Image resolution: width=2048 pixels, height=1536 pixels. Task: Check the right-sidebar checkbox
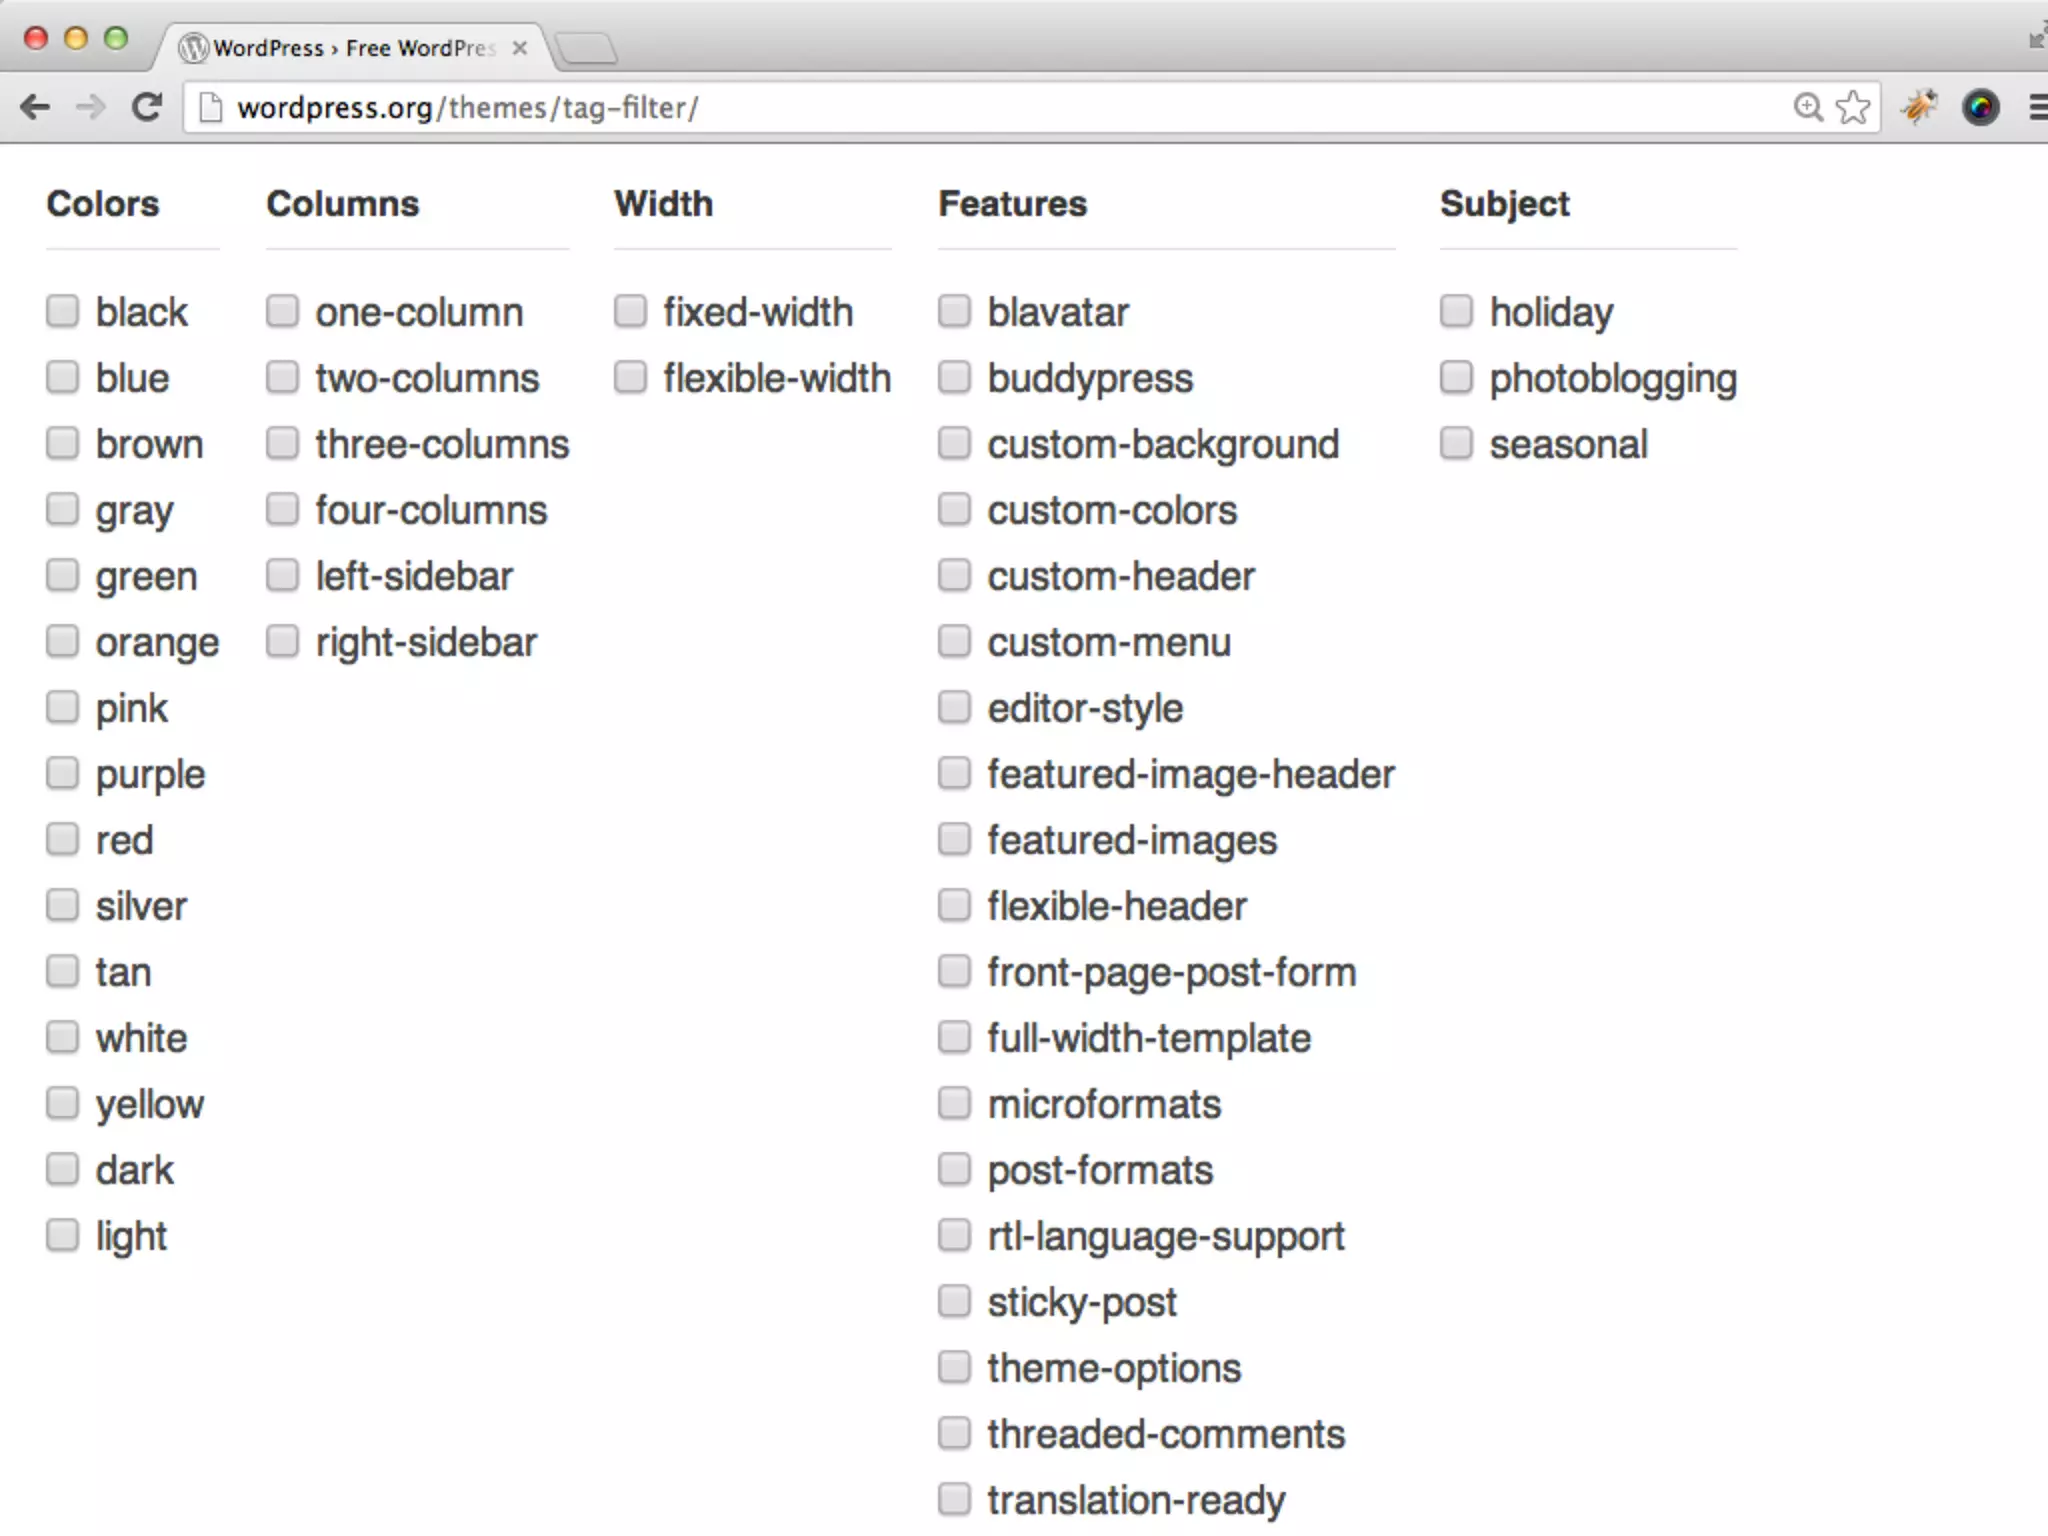click(283, 641)
